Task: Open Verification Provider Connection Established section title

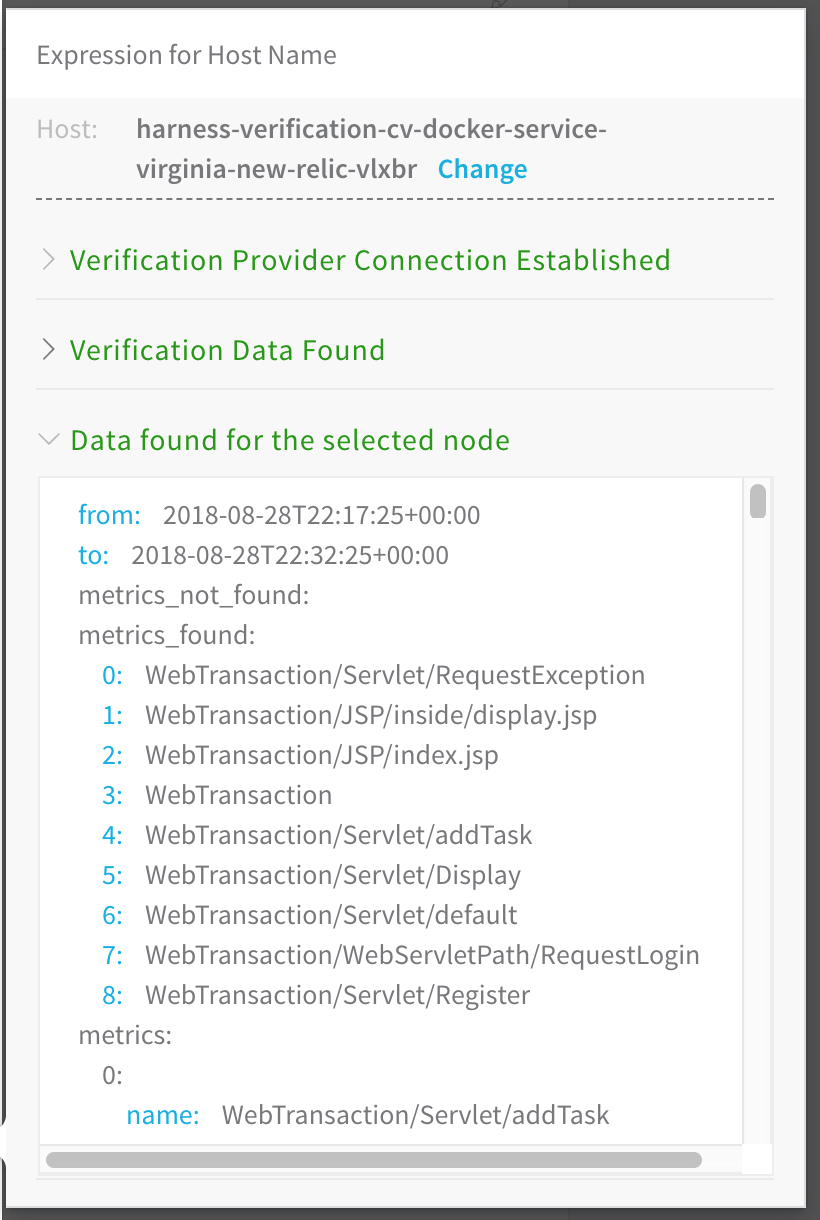Action: (370, 260)
